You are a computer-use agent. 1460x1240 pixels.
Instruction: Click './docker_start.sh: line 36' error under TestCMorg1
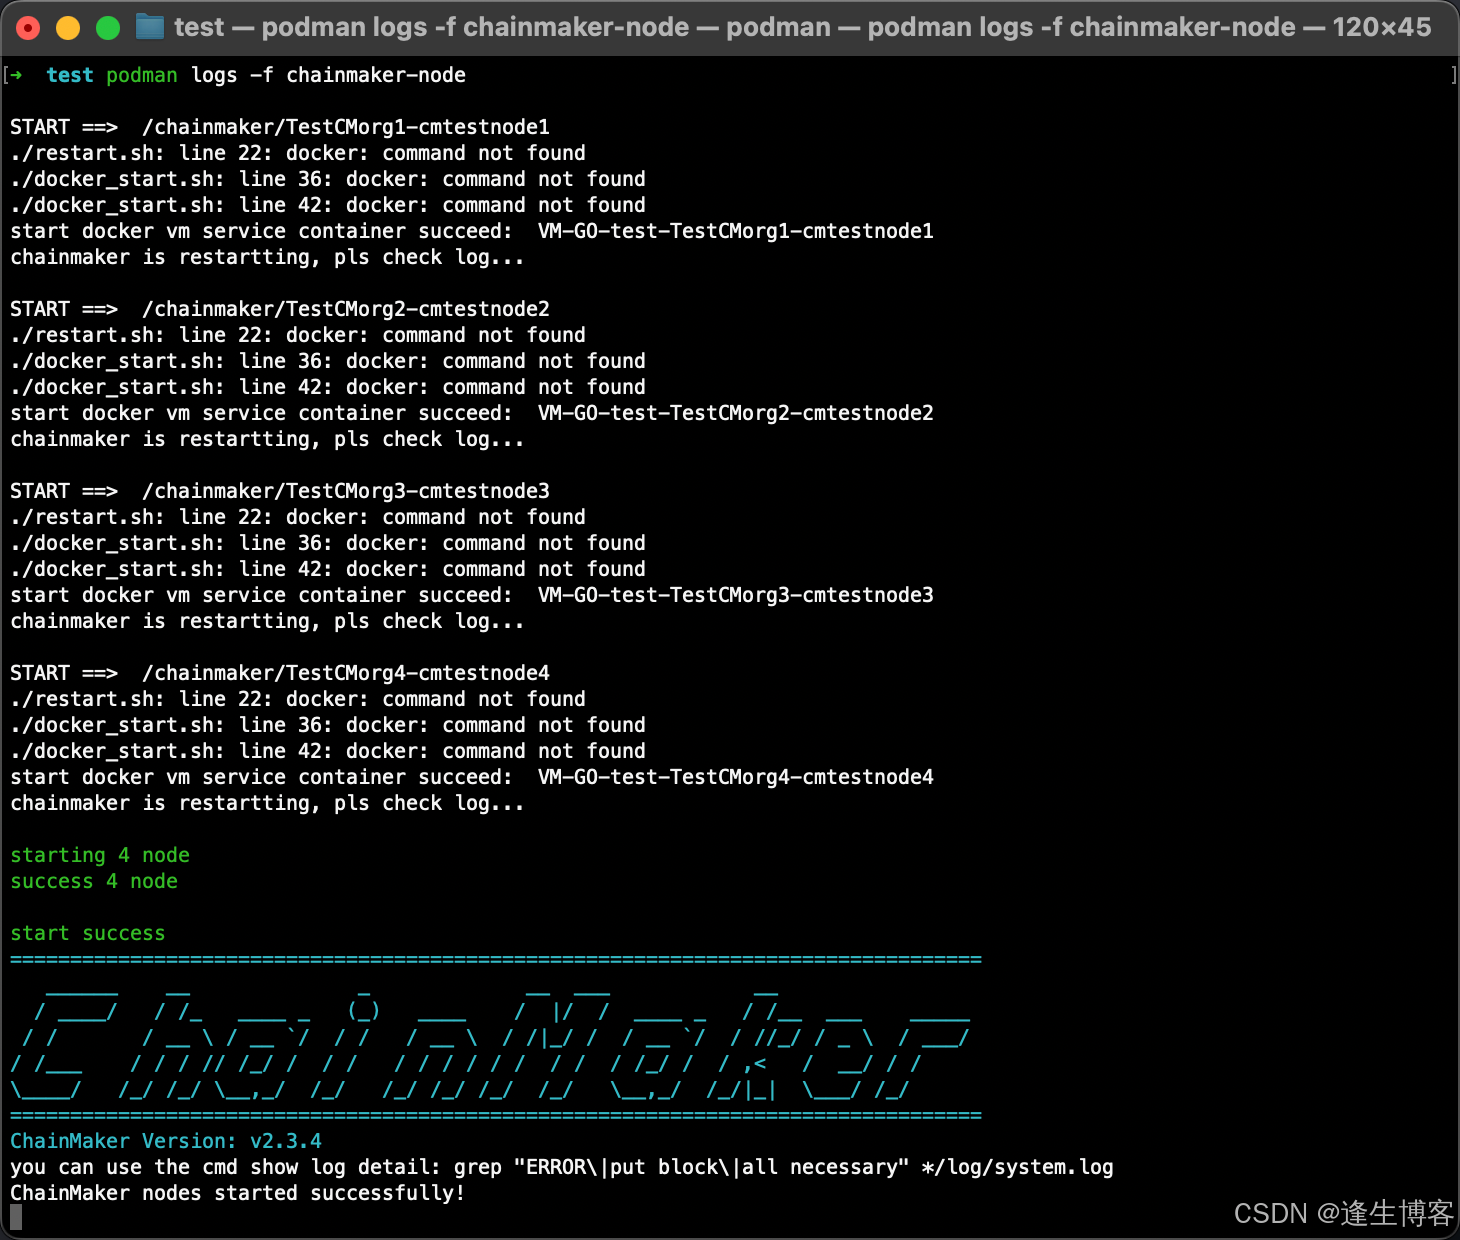tap(328, 179)
